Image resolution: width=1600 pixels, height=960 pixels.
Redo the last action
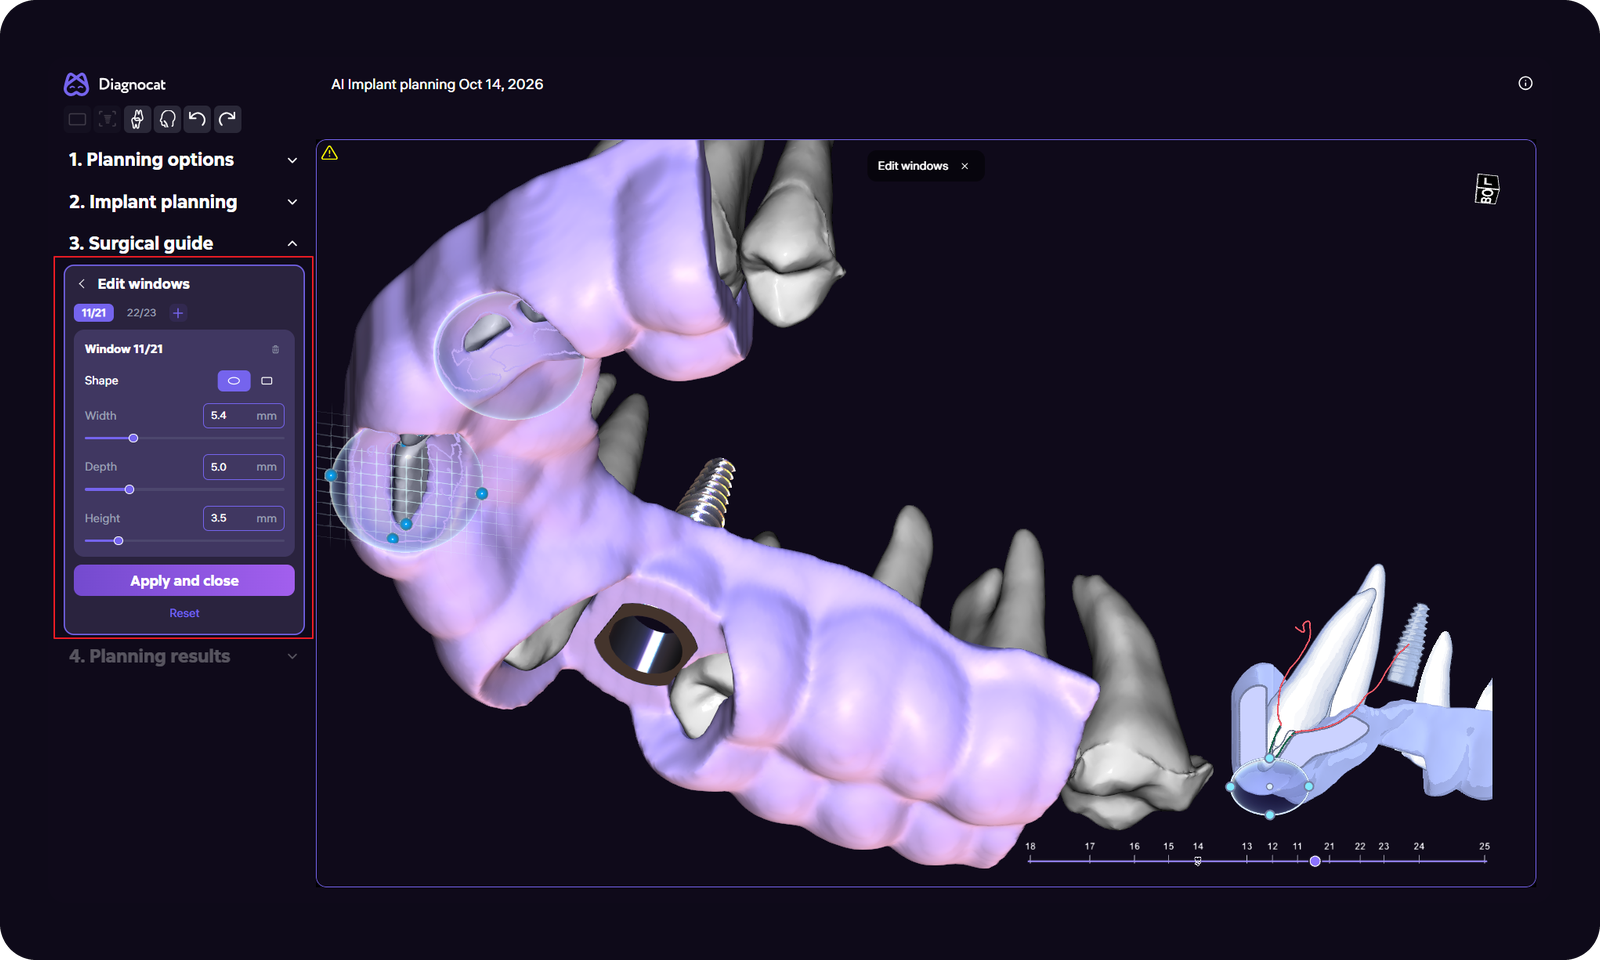tap(228, 119)
